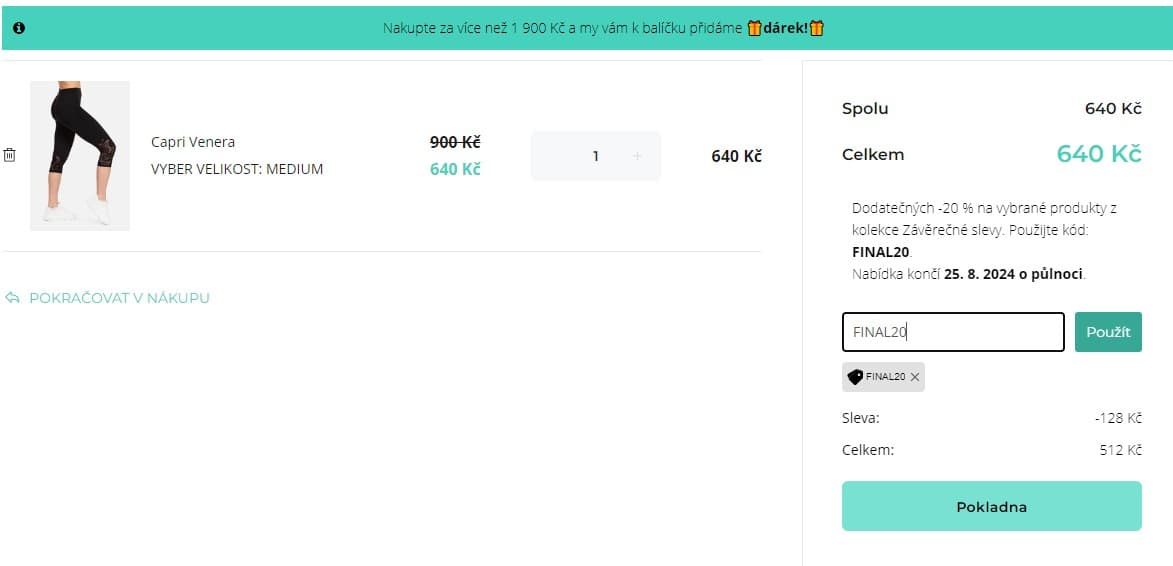Click the large teal 640 Kč total
The image size is (1173, 566).
tap(1098, 154)
